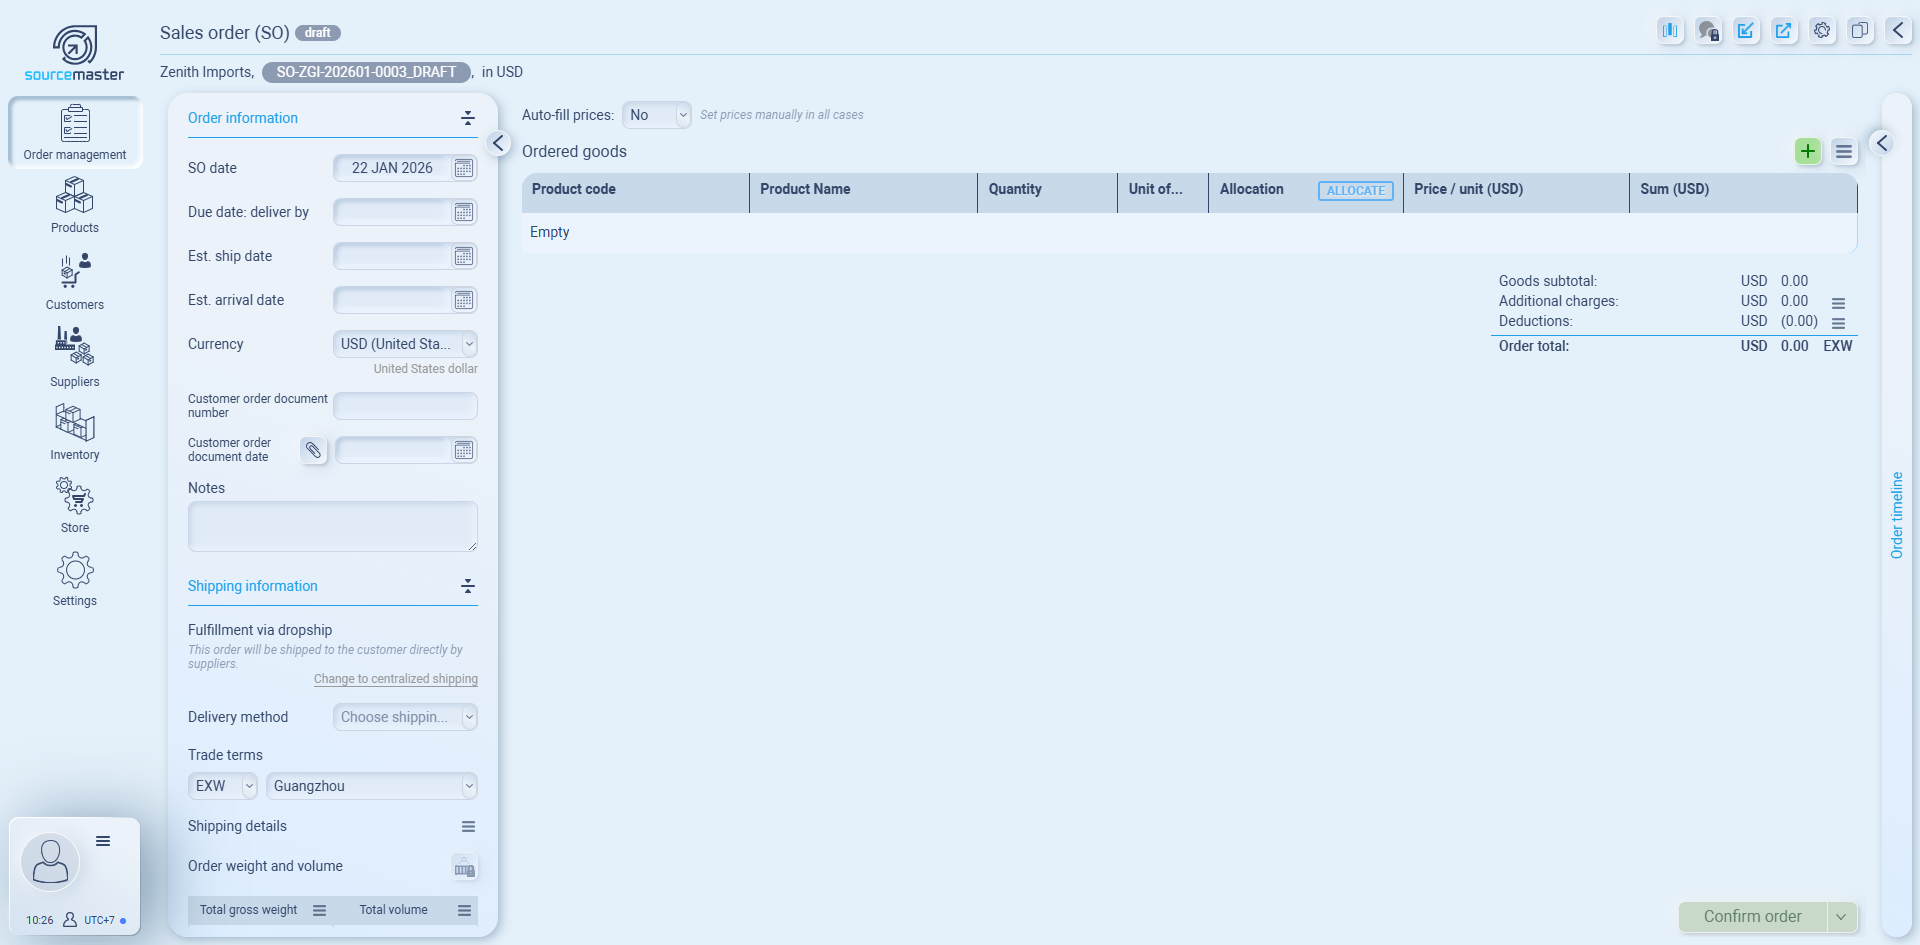The width and height of the screenshot is (1920, 945).
Task: Open the Est. ship date calendar picker
Action: (x=464, y=256)
